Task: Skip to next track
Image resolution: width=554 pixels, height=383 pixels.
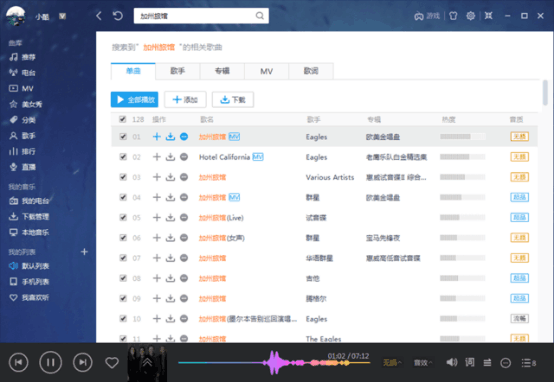Action: pos(83,363)
